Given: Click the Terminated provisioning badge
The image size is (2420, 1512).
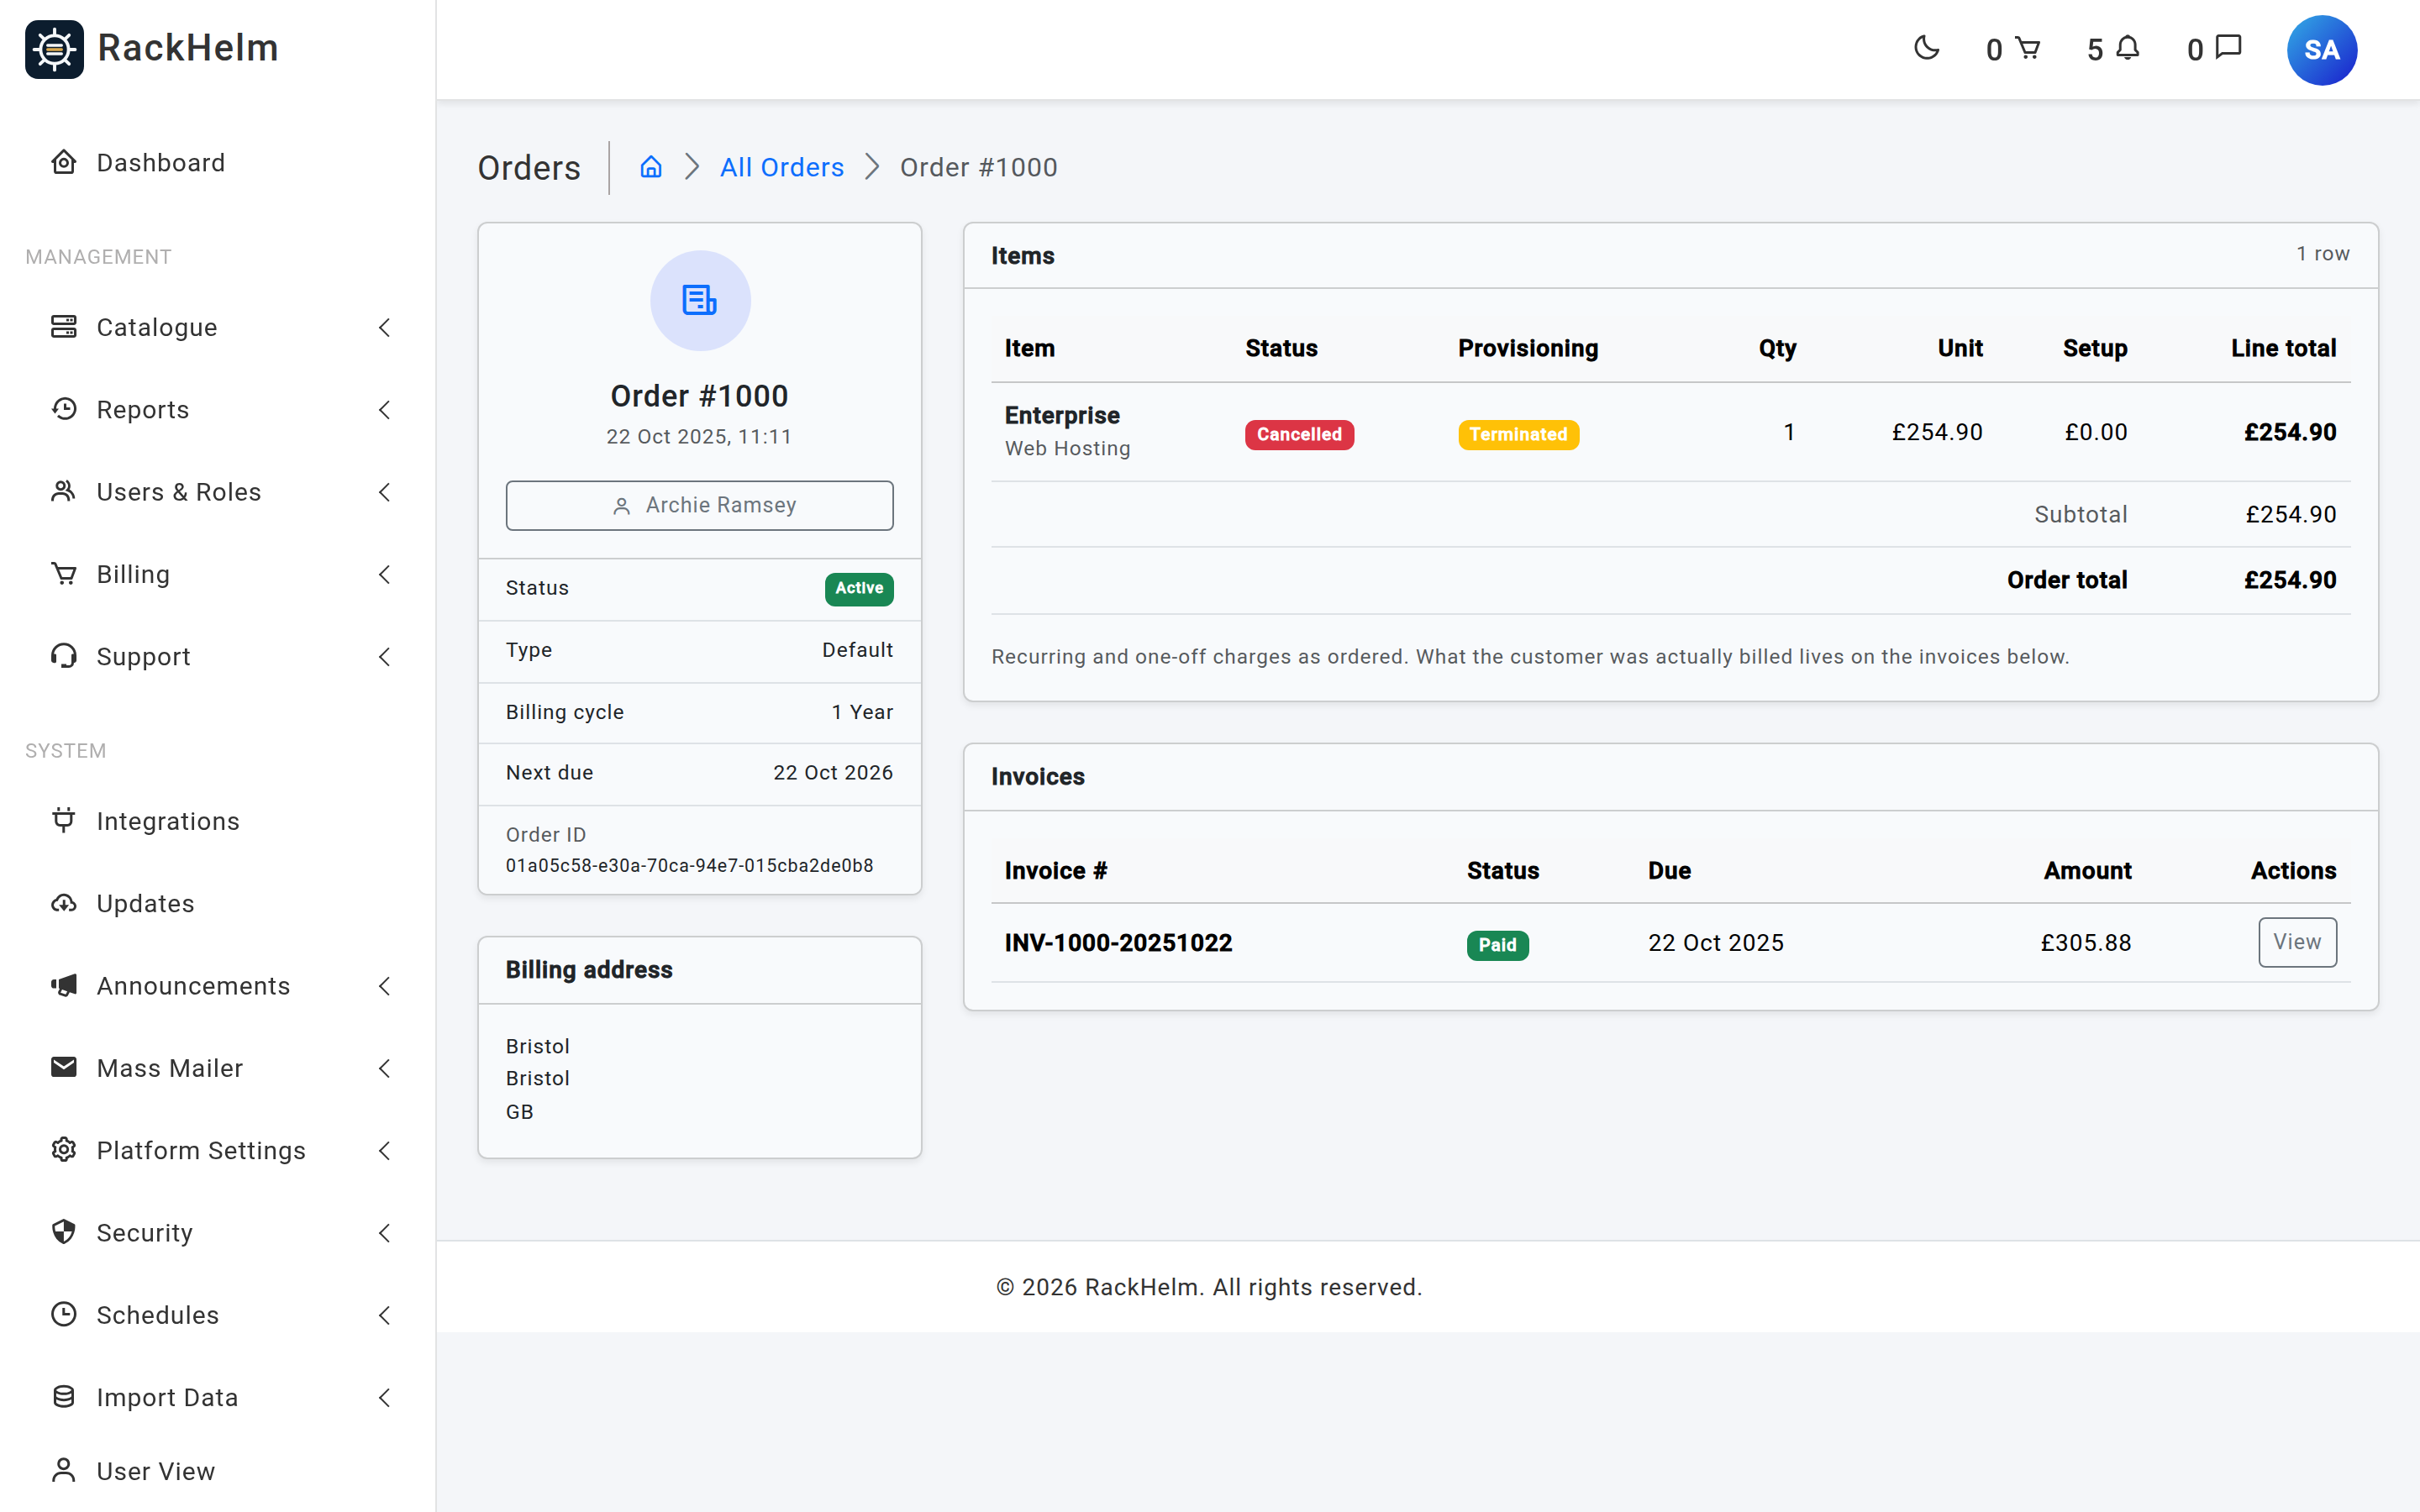Looking at the screenshot, I should [1518, 434].
